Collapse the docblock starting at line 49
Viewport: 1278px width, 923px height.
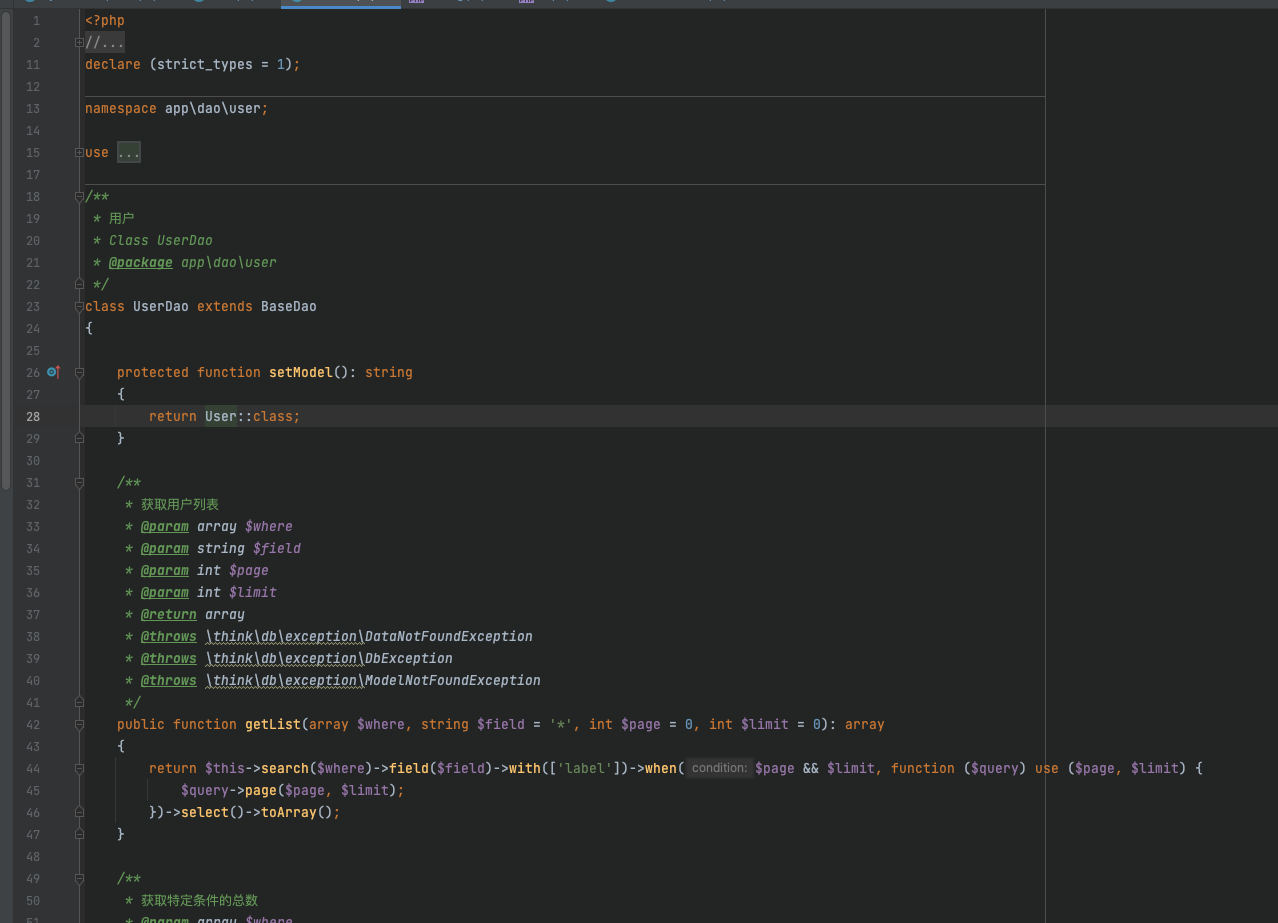coord(79,878)
